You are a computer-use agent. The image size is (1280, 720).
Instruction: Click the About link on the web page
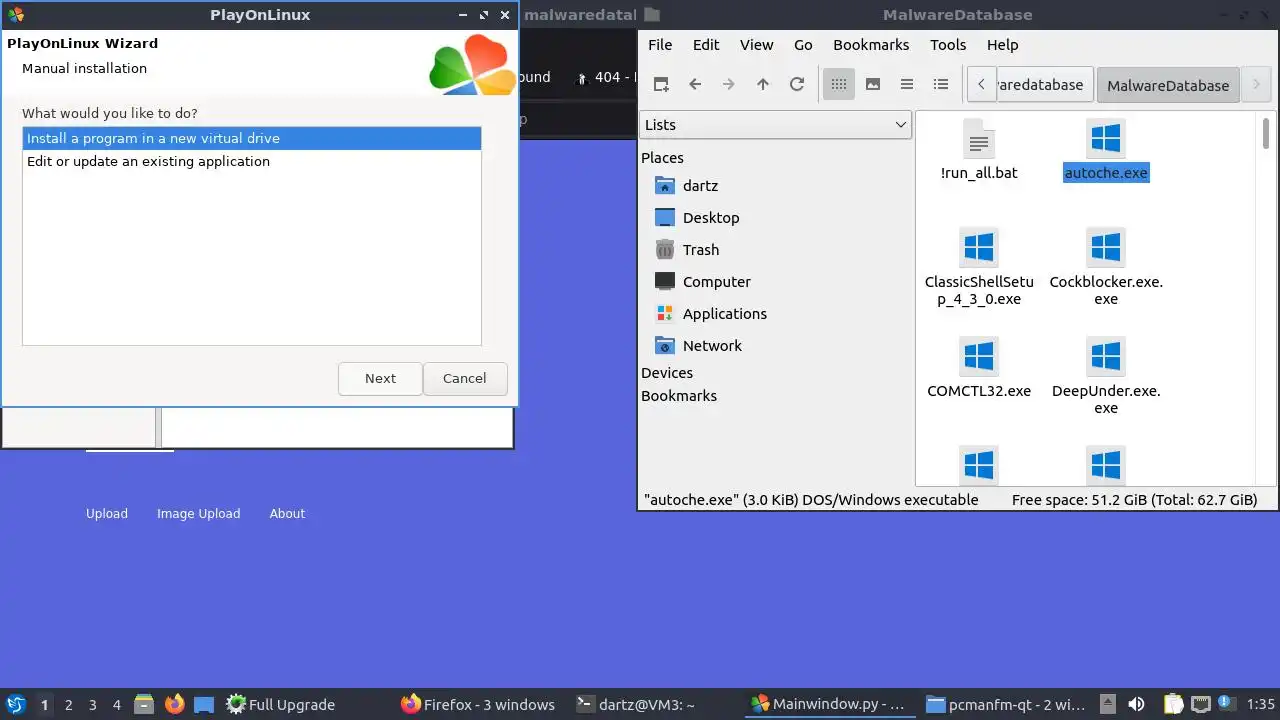point(287,513)
